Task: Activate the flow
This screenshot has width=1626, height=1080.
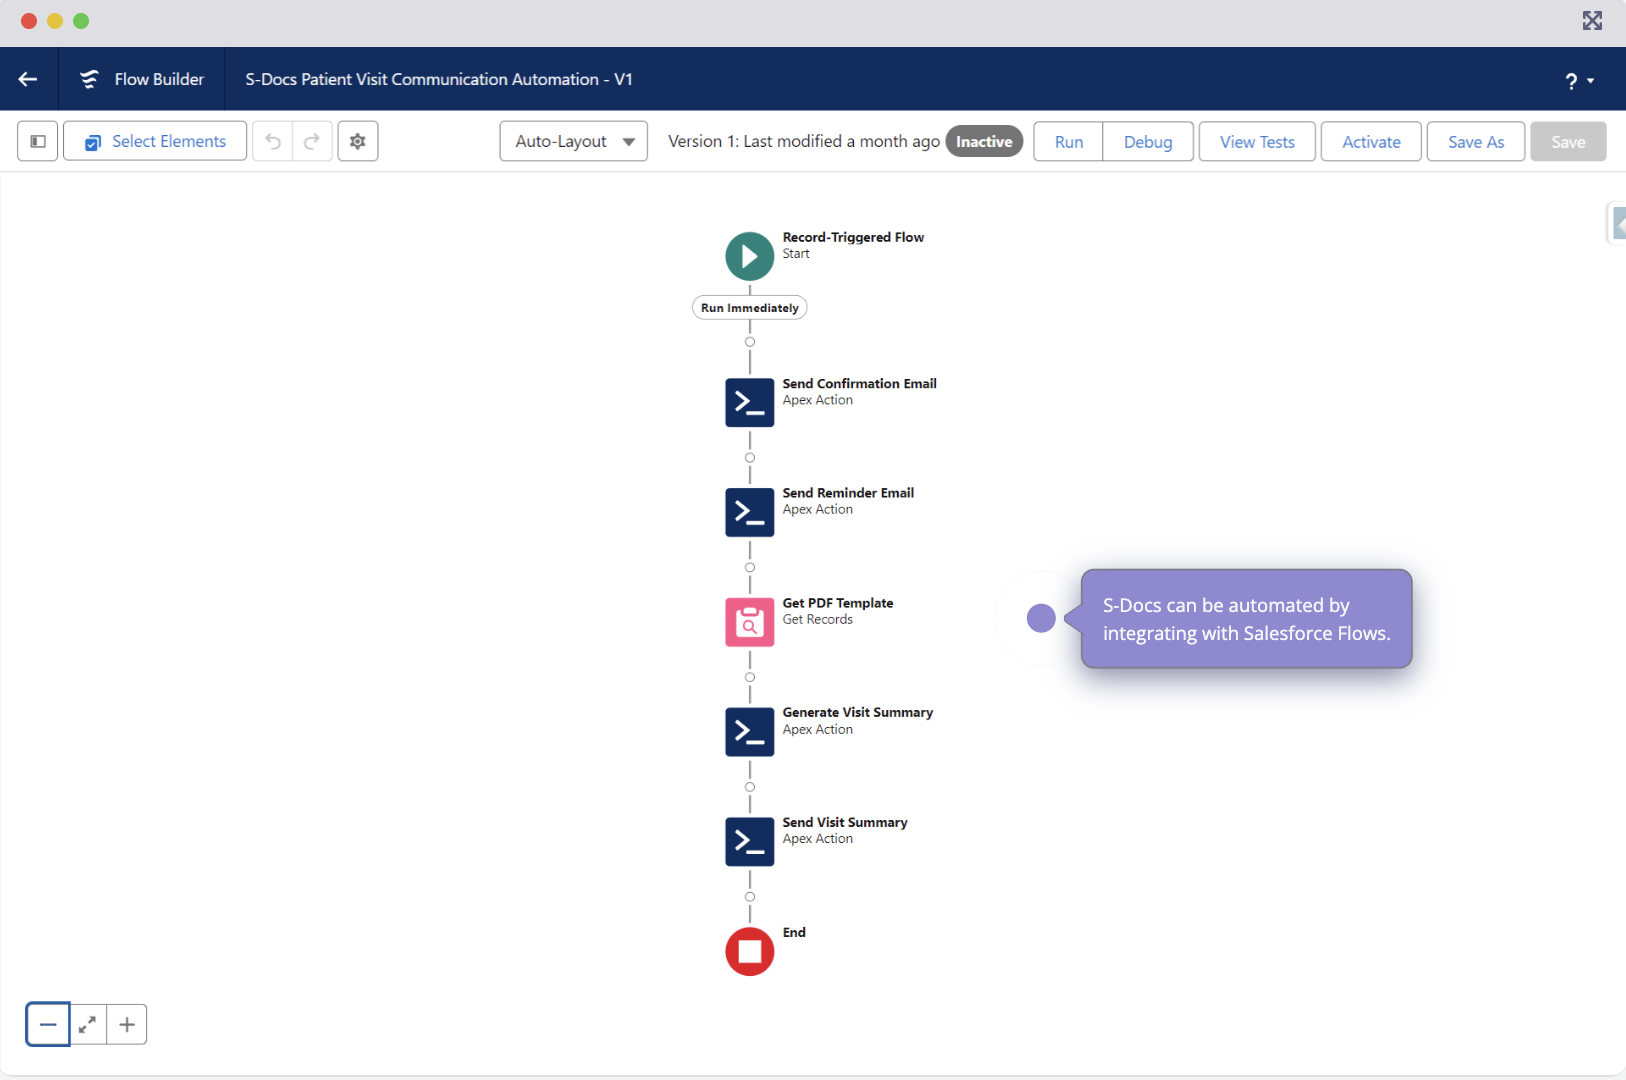Action: pos(1371,142)
